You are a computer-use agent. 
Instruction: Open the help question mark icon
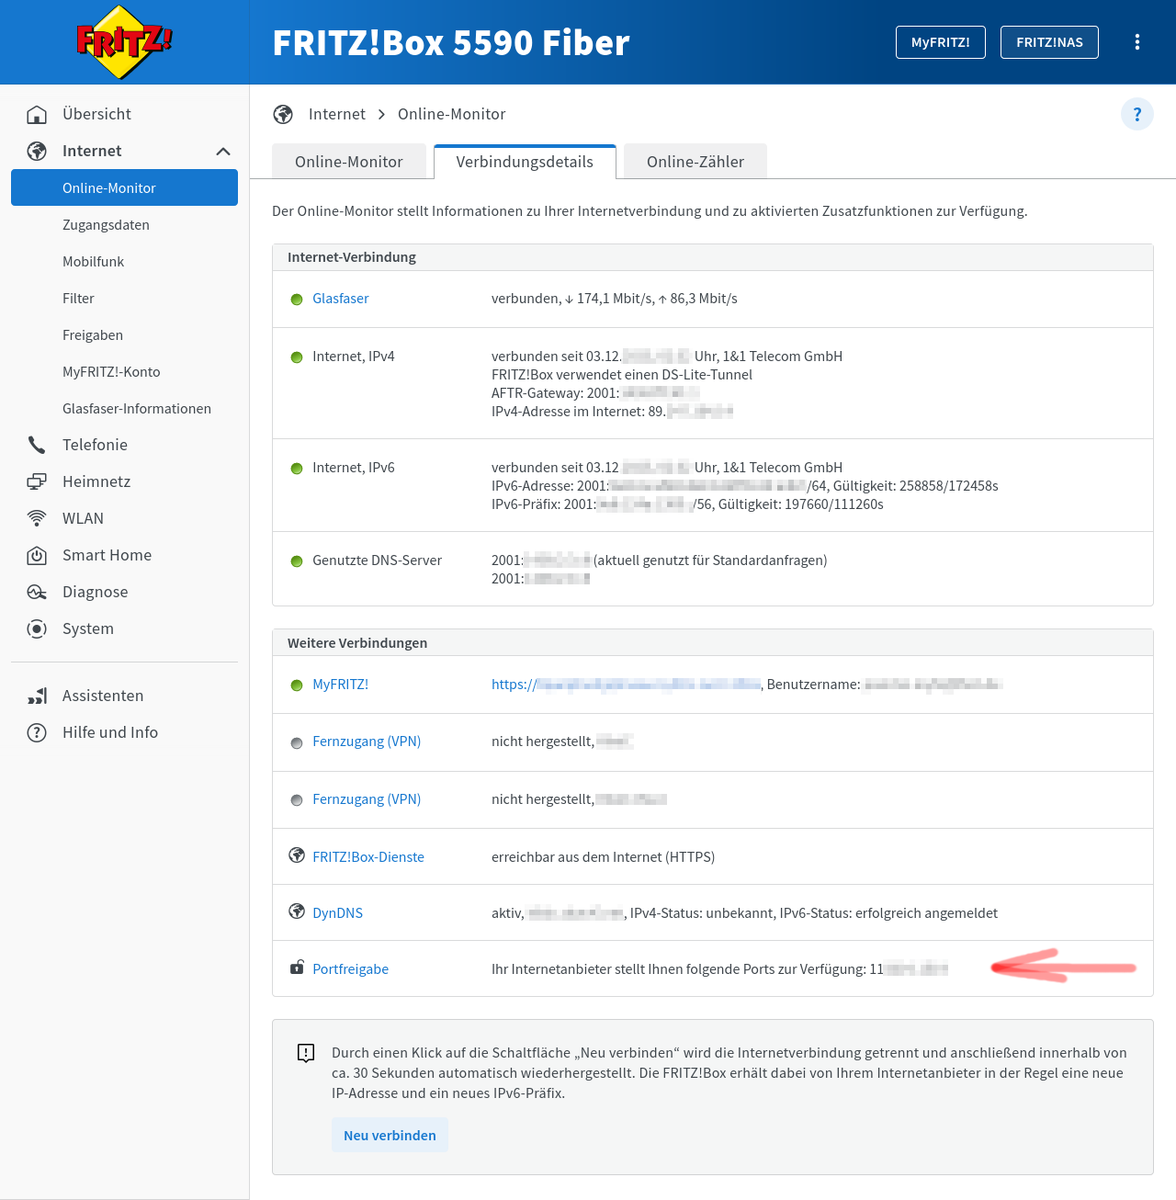[1137, 114]
